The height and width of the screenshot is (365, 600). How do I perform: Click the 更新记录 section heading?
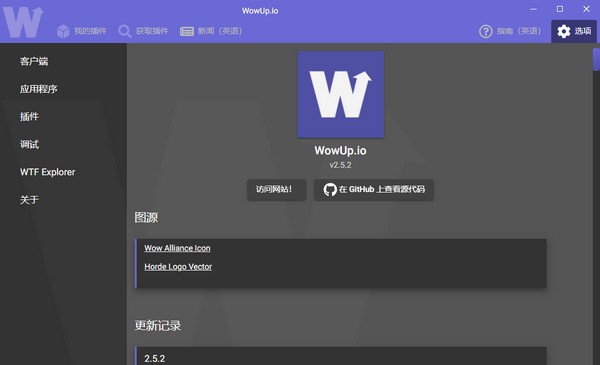(158, 326)
